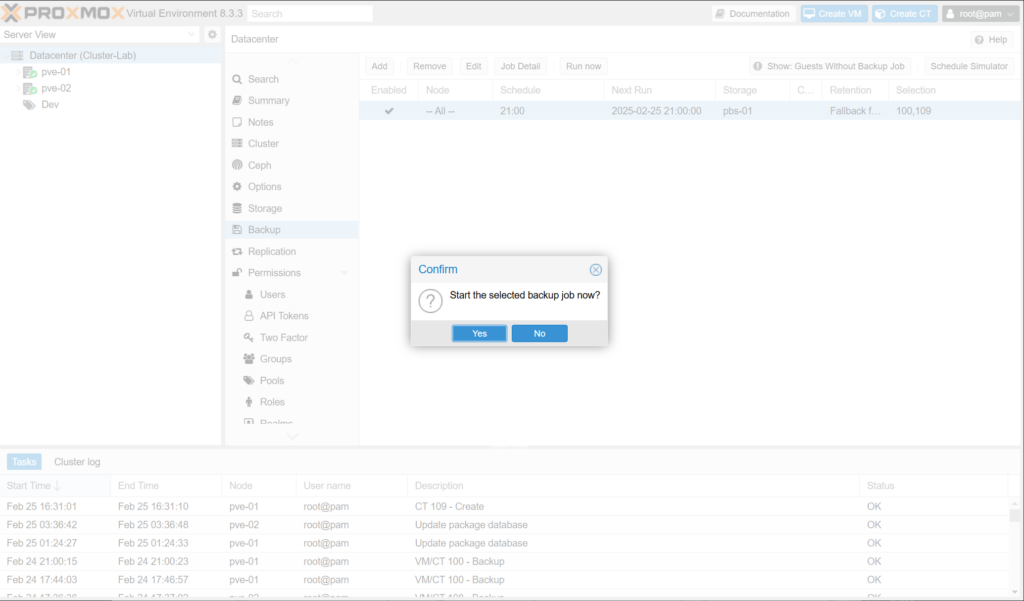The width and height of the screenshot is (1024, 601).
Task: Close the Confirm dialog with X icon
Action: (x=595, y=270)
